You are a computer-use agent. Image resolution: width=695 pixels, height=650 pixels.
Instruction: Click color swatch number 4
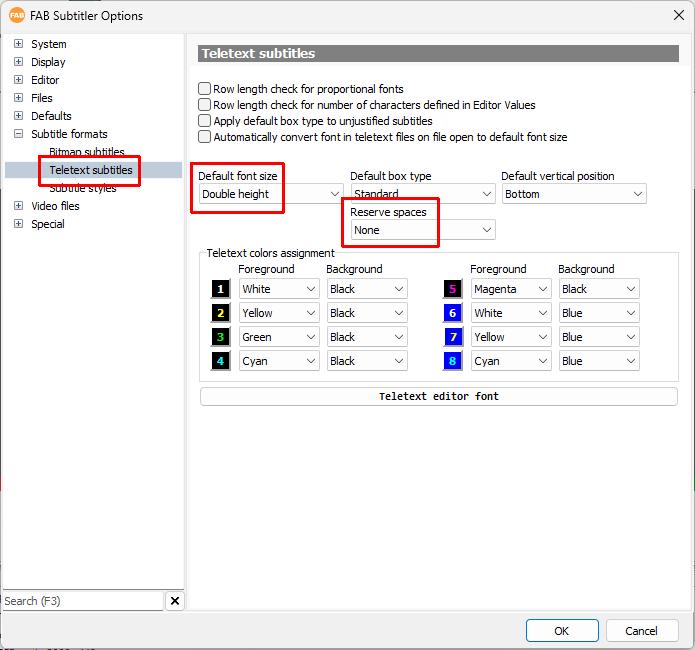(x=220, y=361)
